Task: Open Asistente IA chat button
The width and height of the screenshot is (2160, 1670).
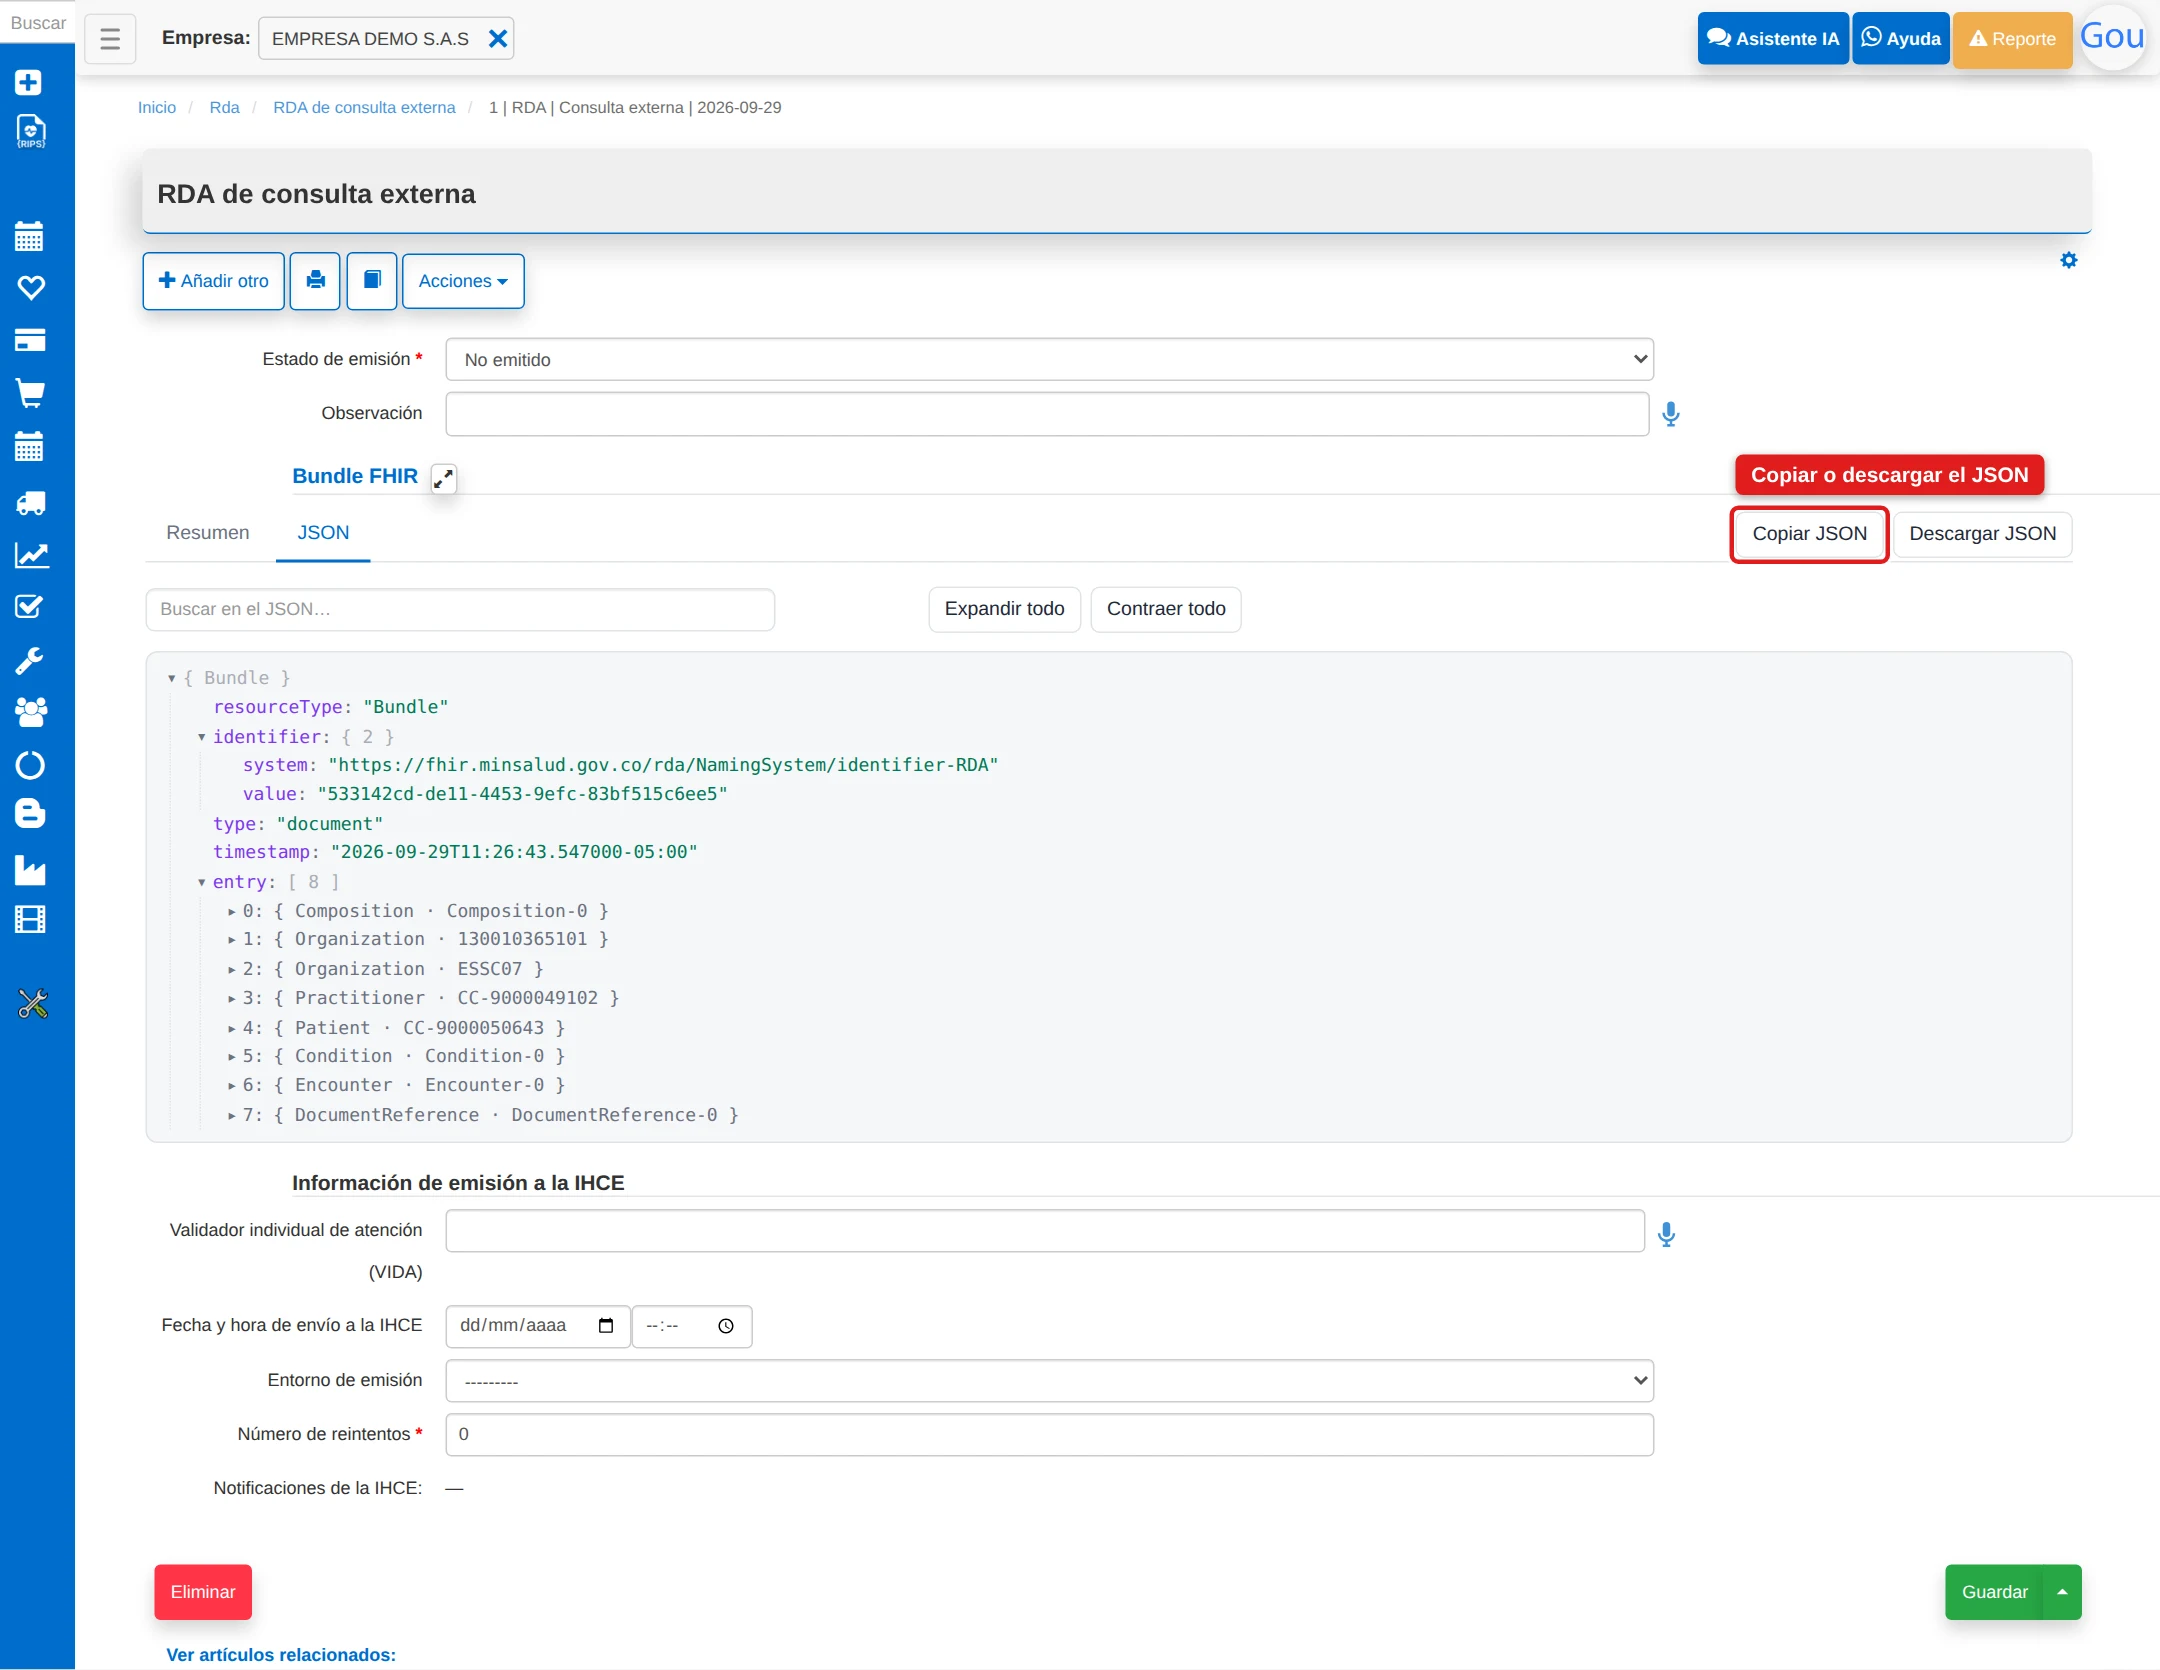Action: [x=1773, y=39]
